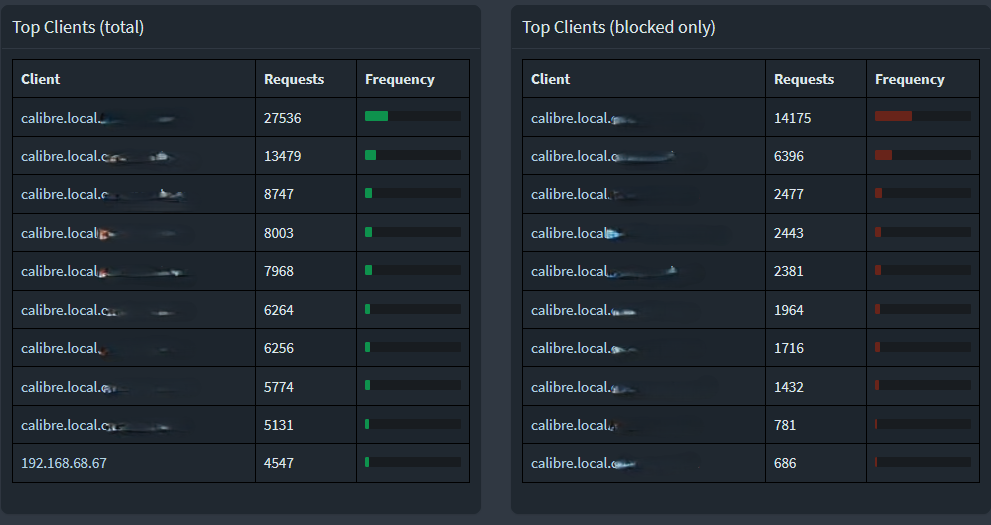Select the 1432 blocked requests value
Viewport: 991px width, 525px height.
(x=789, y=387)
